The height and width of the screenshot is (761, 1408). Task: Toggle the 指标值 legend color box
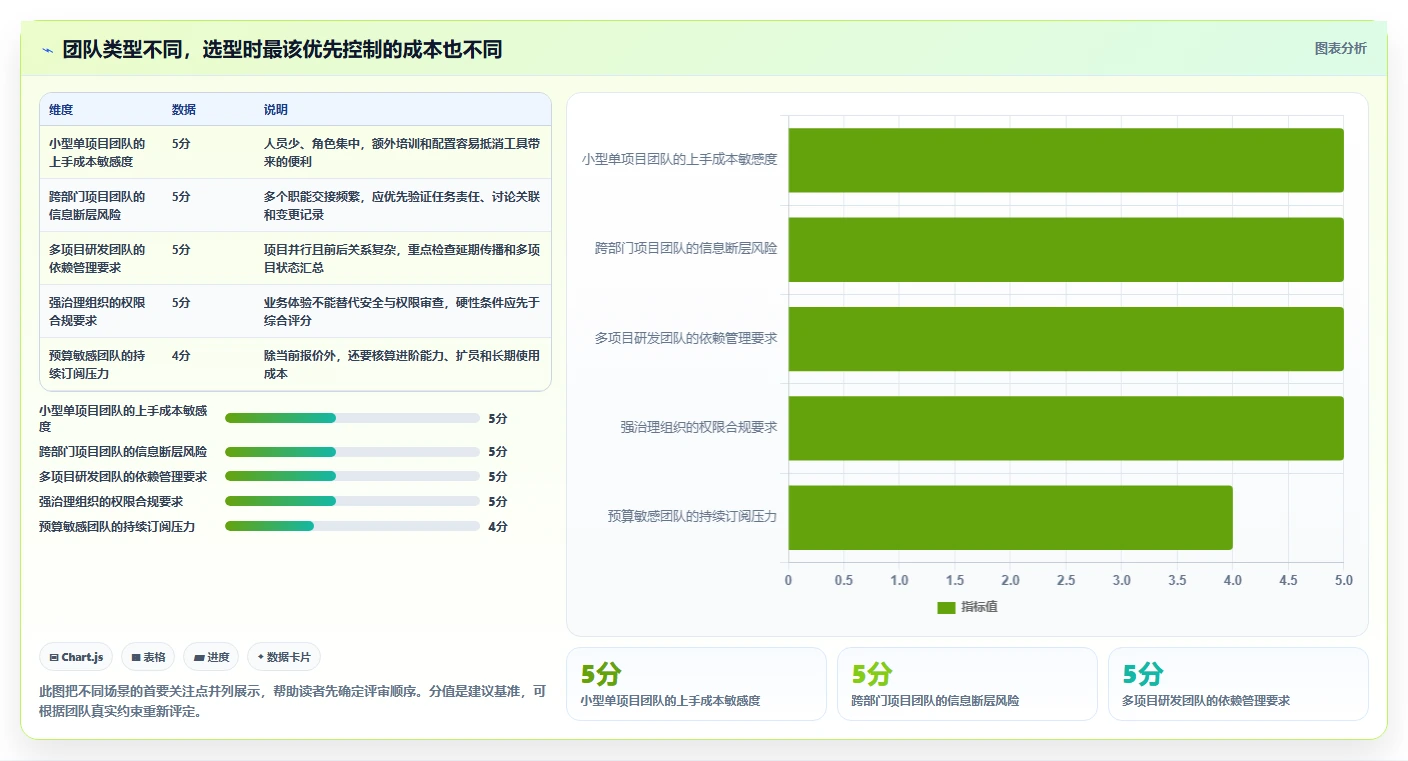[946, 607]
